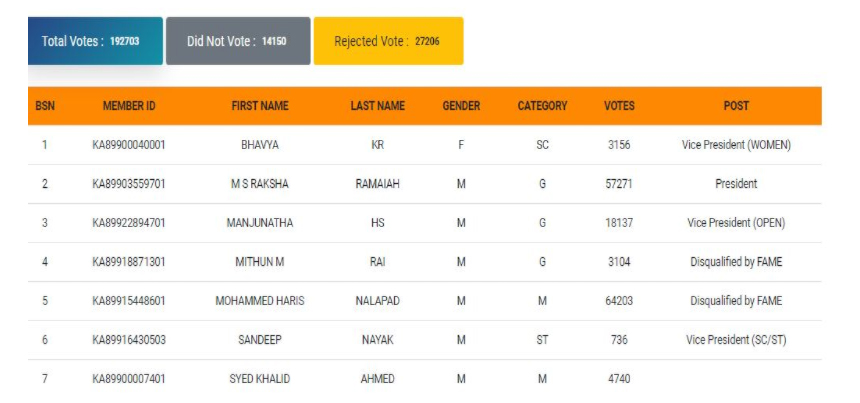Click the CATEGORY column header

point(542,106)
